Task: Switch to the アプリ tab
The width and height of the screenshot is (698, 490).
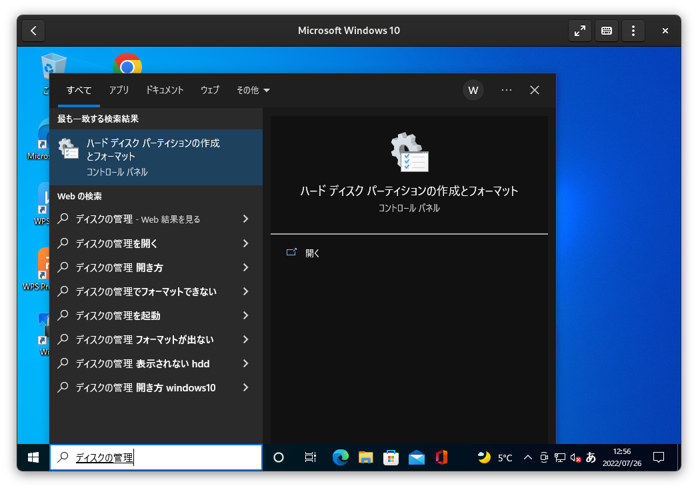Action: [x=119, y=90]
